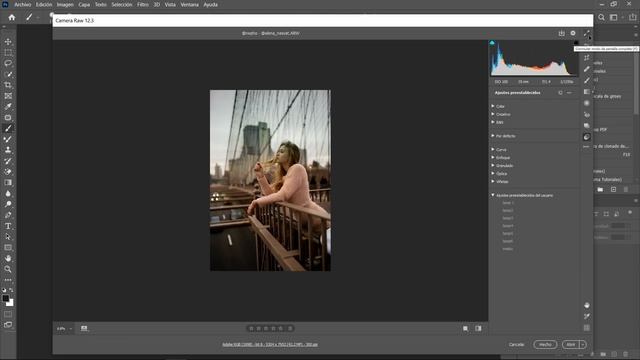Select Camera Raw Red Eye tool
640x360 pixels.
point(587,115)
